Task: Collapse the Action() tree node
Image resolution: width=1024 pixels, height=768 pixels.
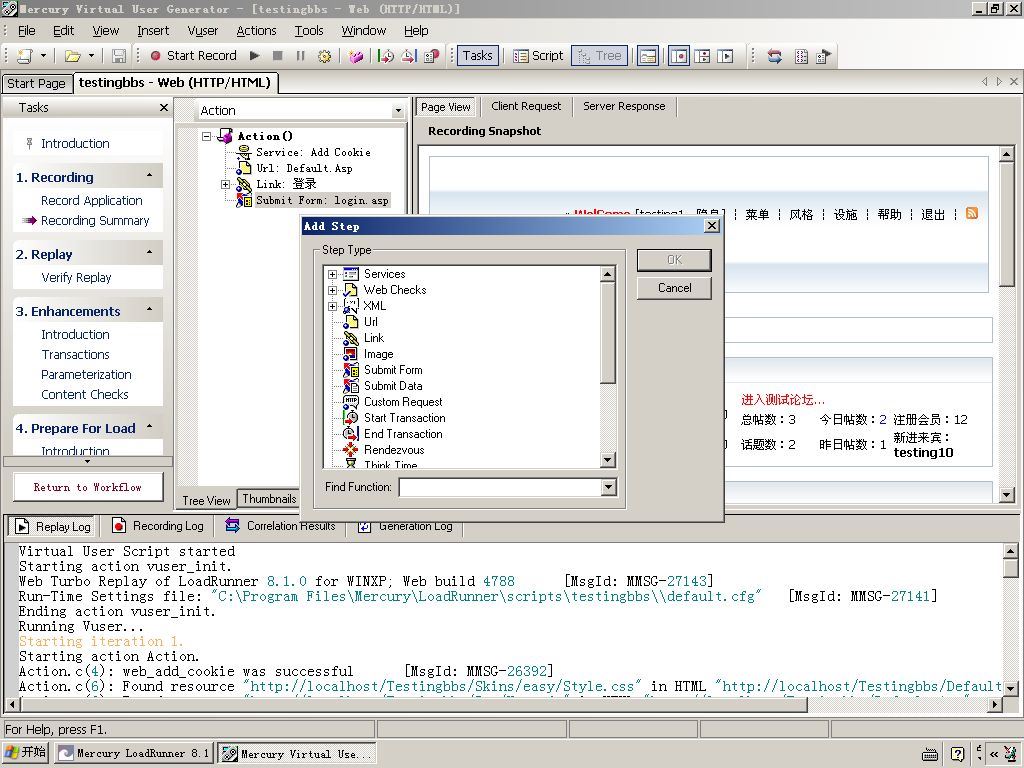Action: 206,136
